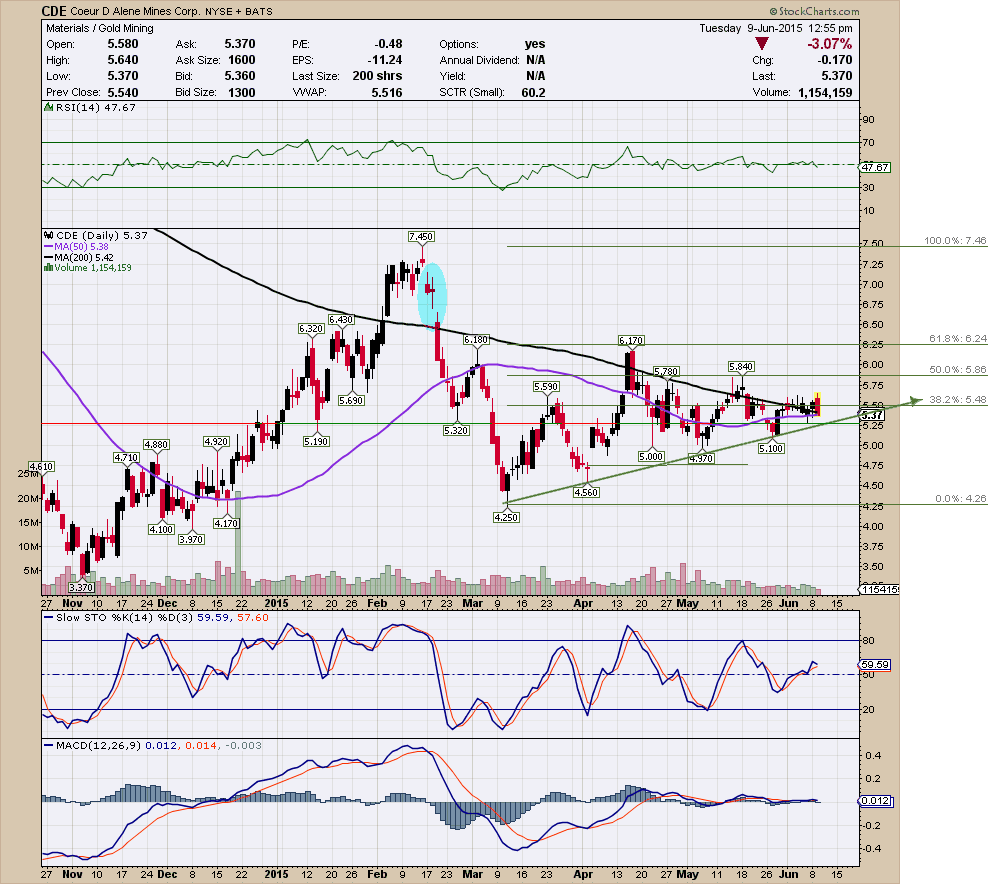Viewport: 1000px width, 884px height.
Task: Click the 6.430 price label
Action: click(341, 320)
